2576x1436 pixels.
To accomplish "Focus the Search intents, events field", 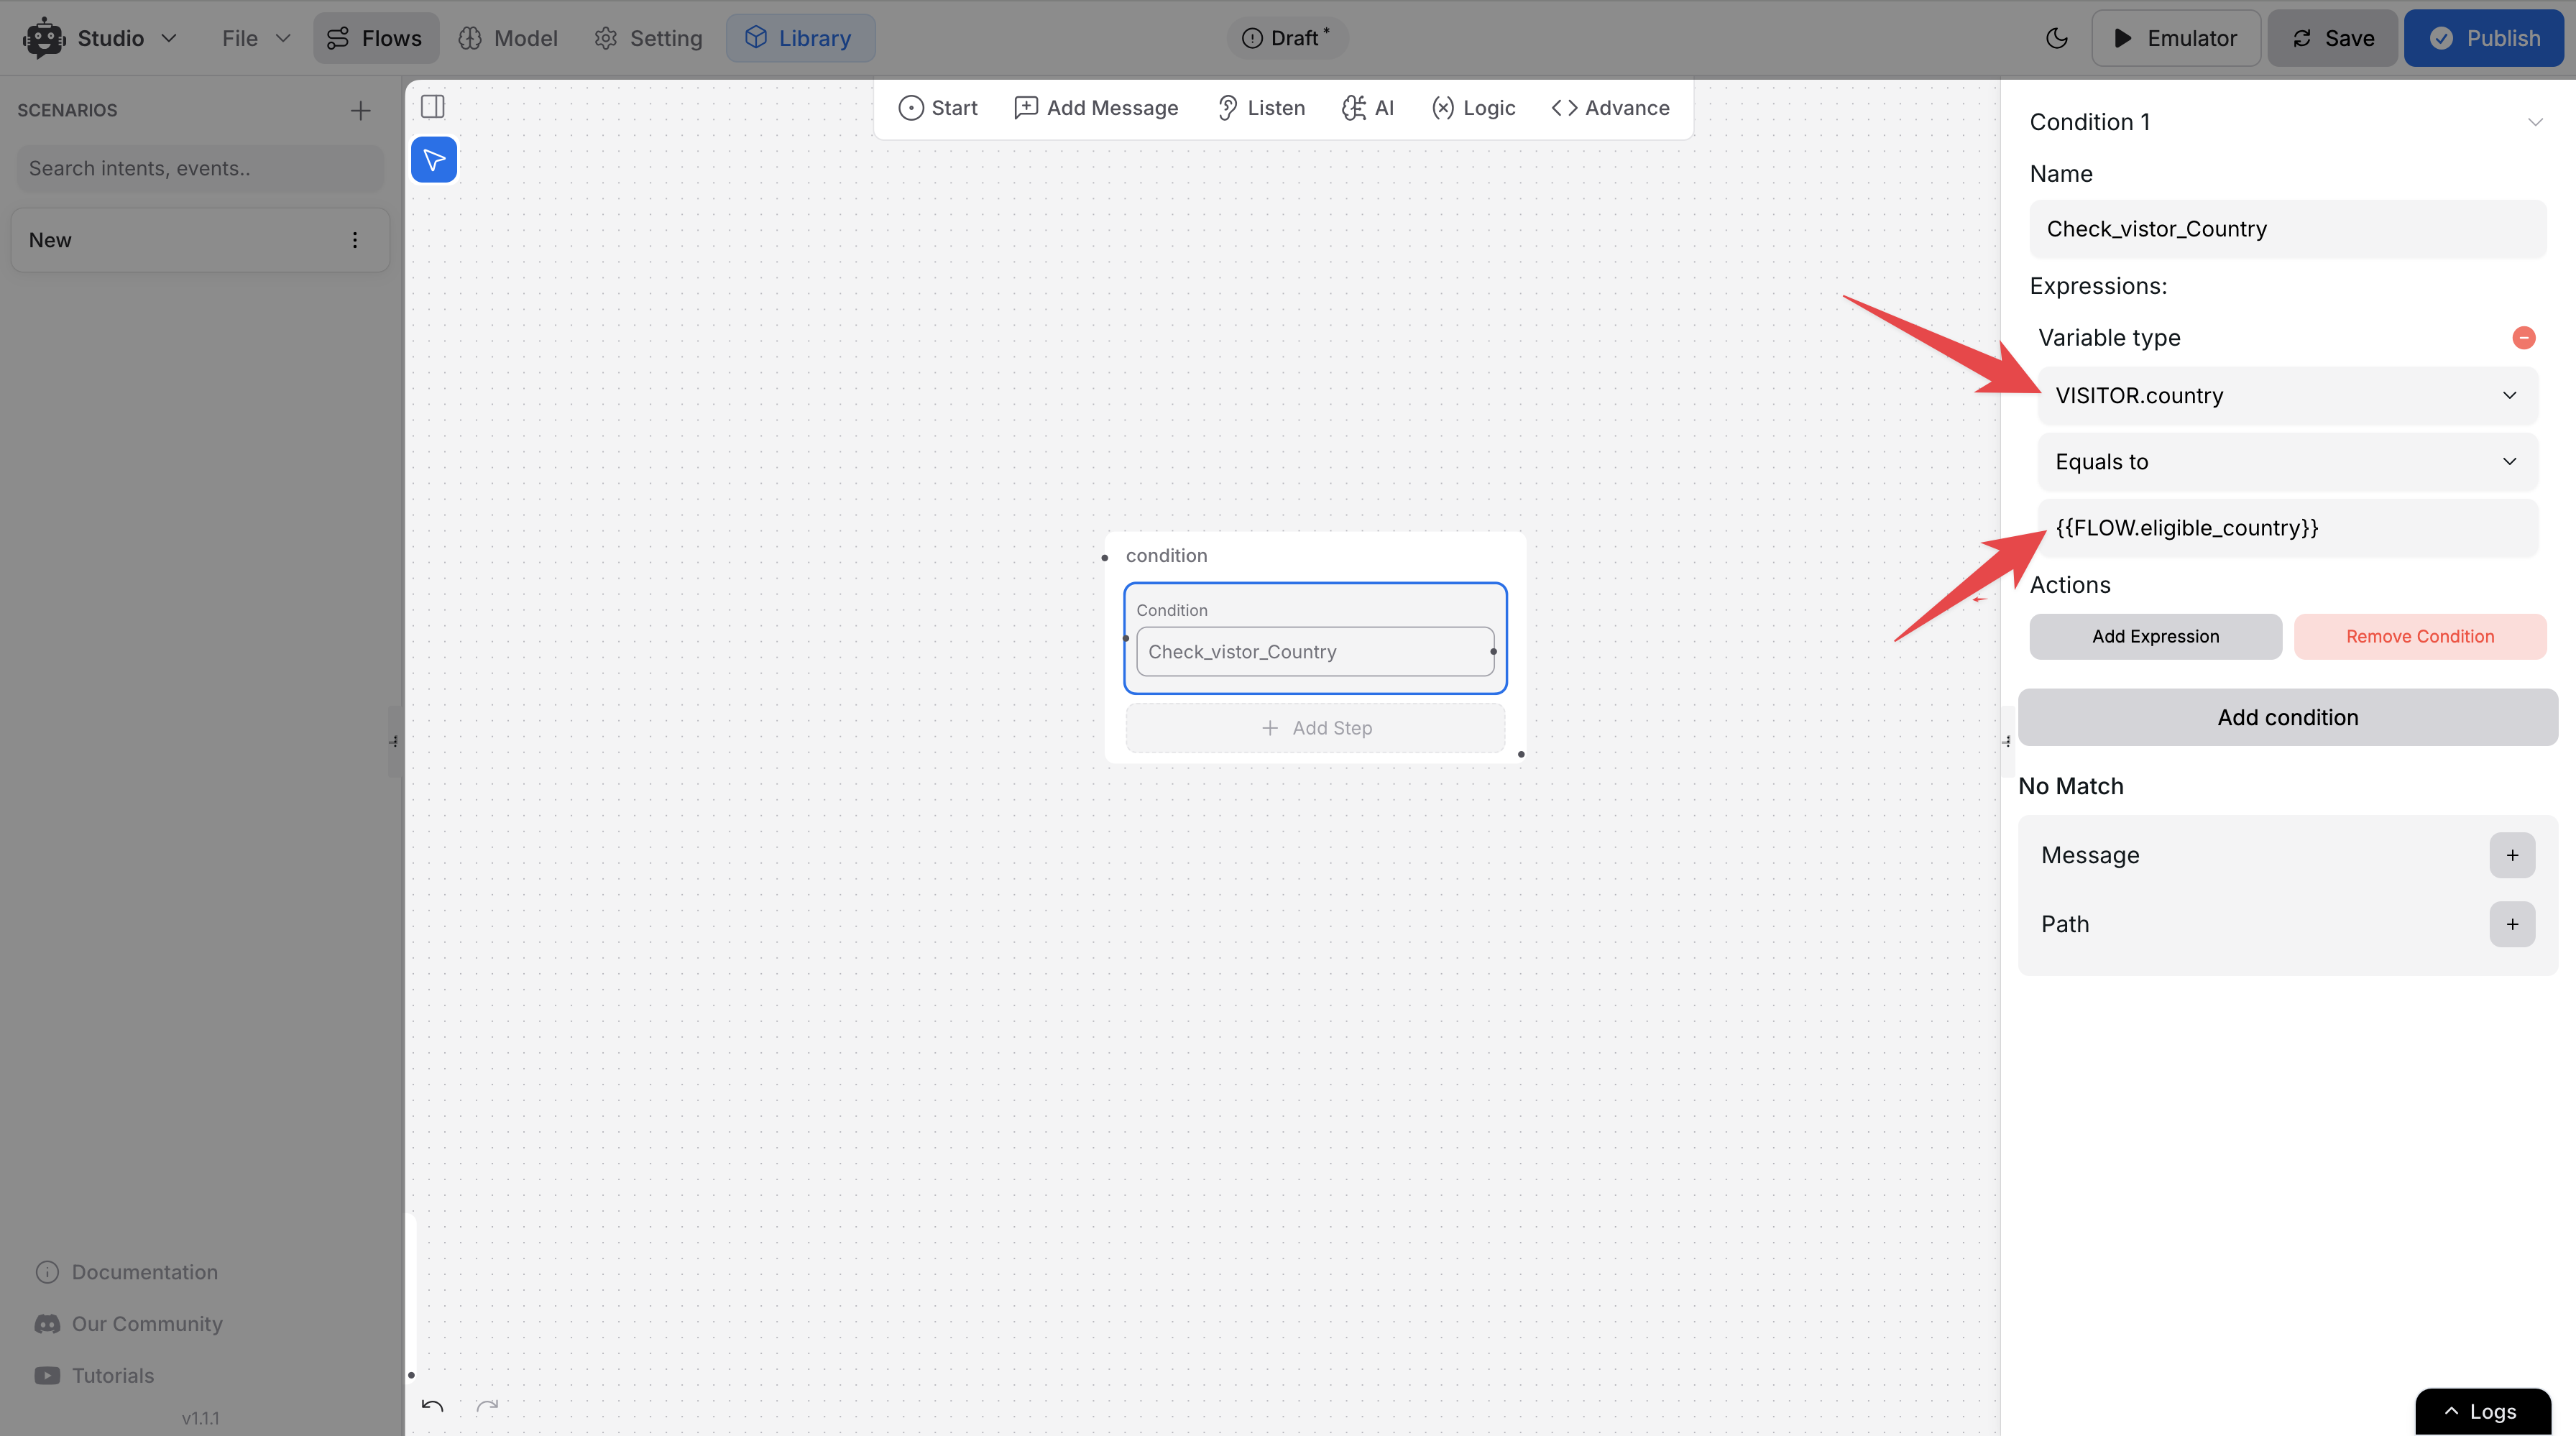I will [x=200, y=168].
